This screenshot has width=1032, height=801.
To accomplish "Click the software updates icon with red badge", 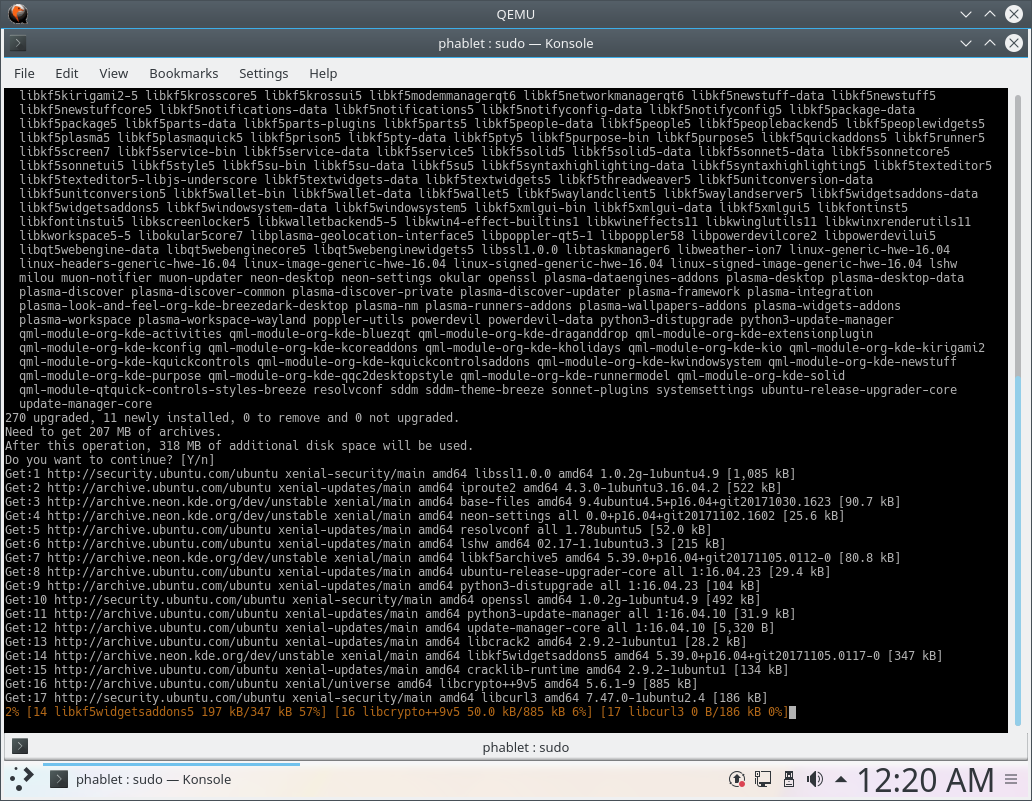I will click(737, 778).
